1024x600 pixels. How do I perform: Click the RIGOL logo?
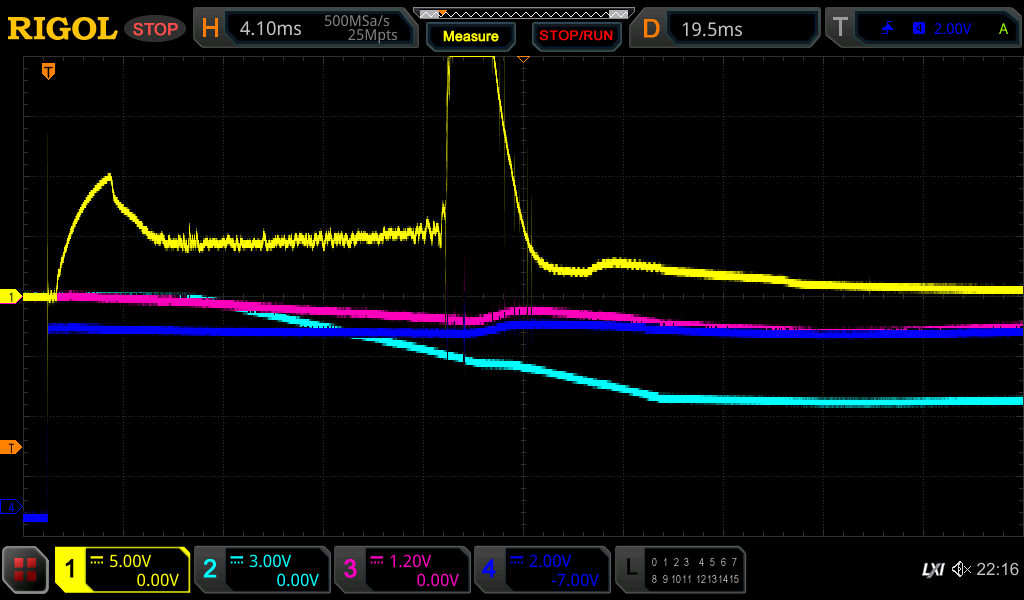point(62,29)
